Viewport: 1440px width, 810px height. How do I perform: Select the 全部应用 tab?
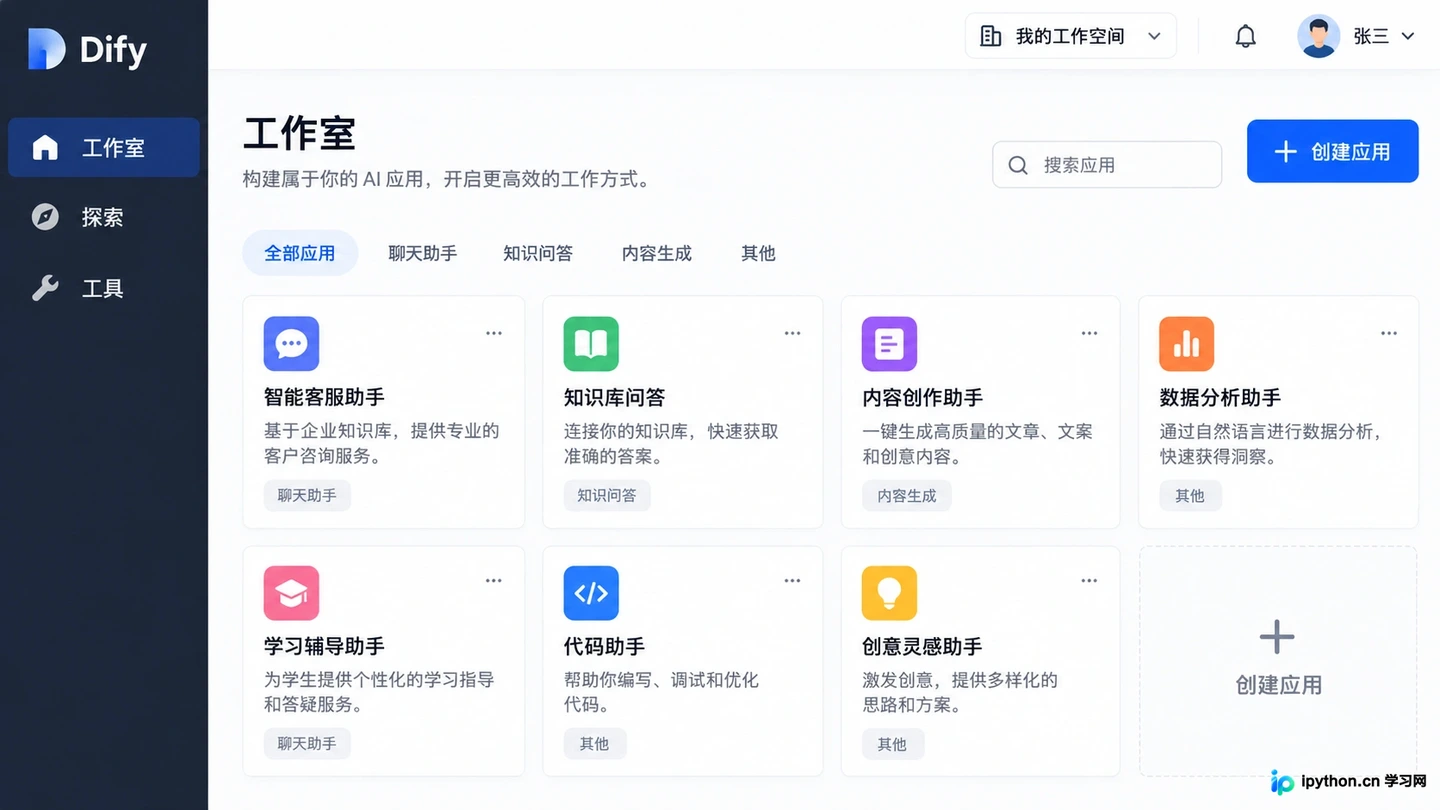tap(300, 253)
